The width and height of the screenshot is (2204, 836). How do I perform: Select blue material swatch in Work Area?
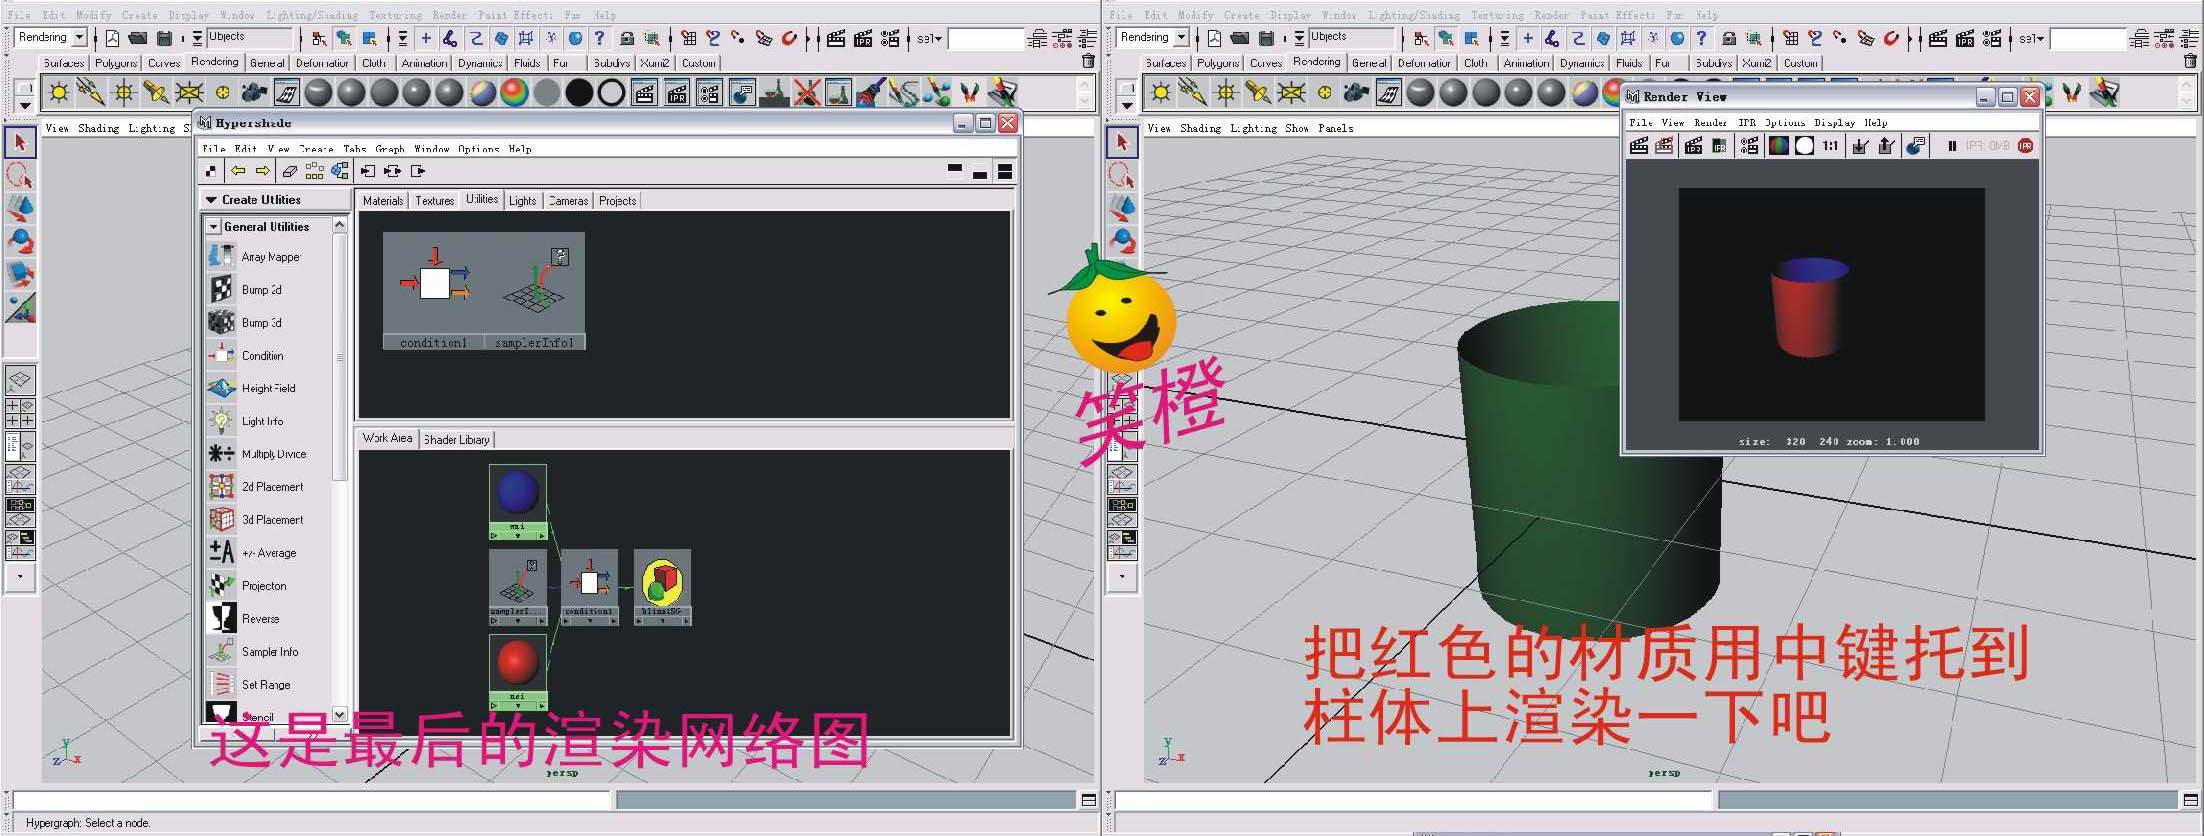[518, 494]
